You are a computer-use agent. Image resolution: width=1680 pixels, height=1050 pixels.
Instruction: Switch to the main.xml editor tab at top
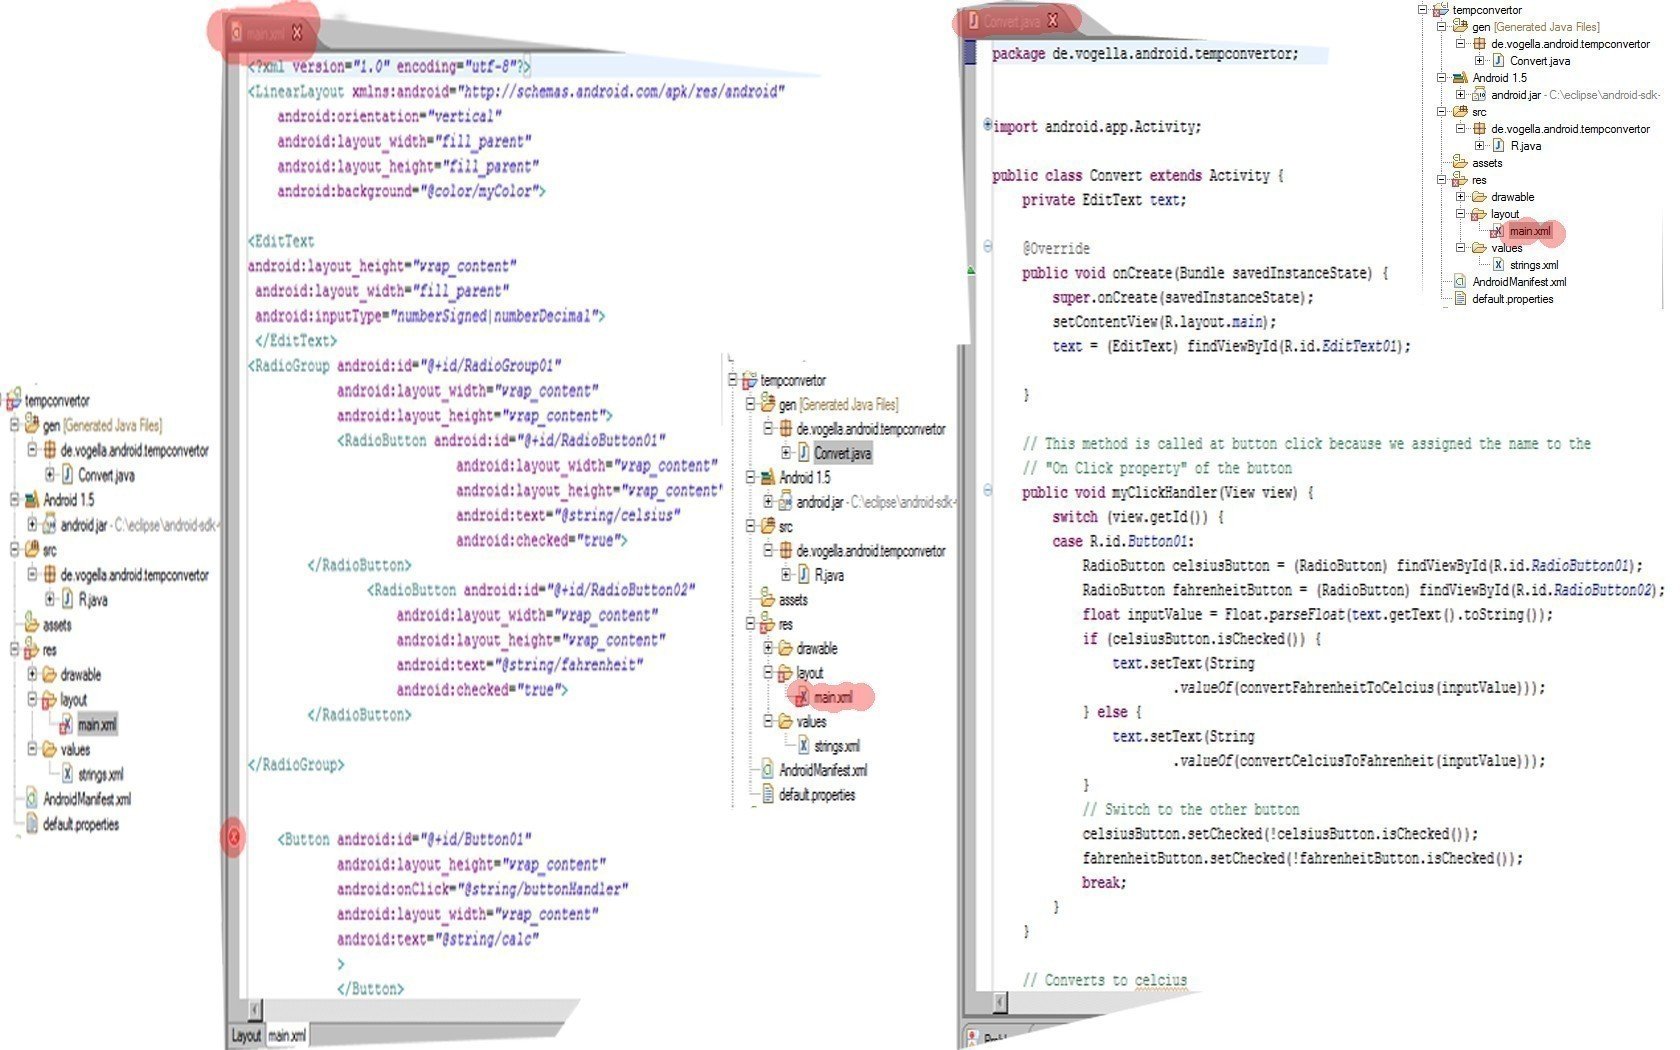pos(265,33)
